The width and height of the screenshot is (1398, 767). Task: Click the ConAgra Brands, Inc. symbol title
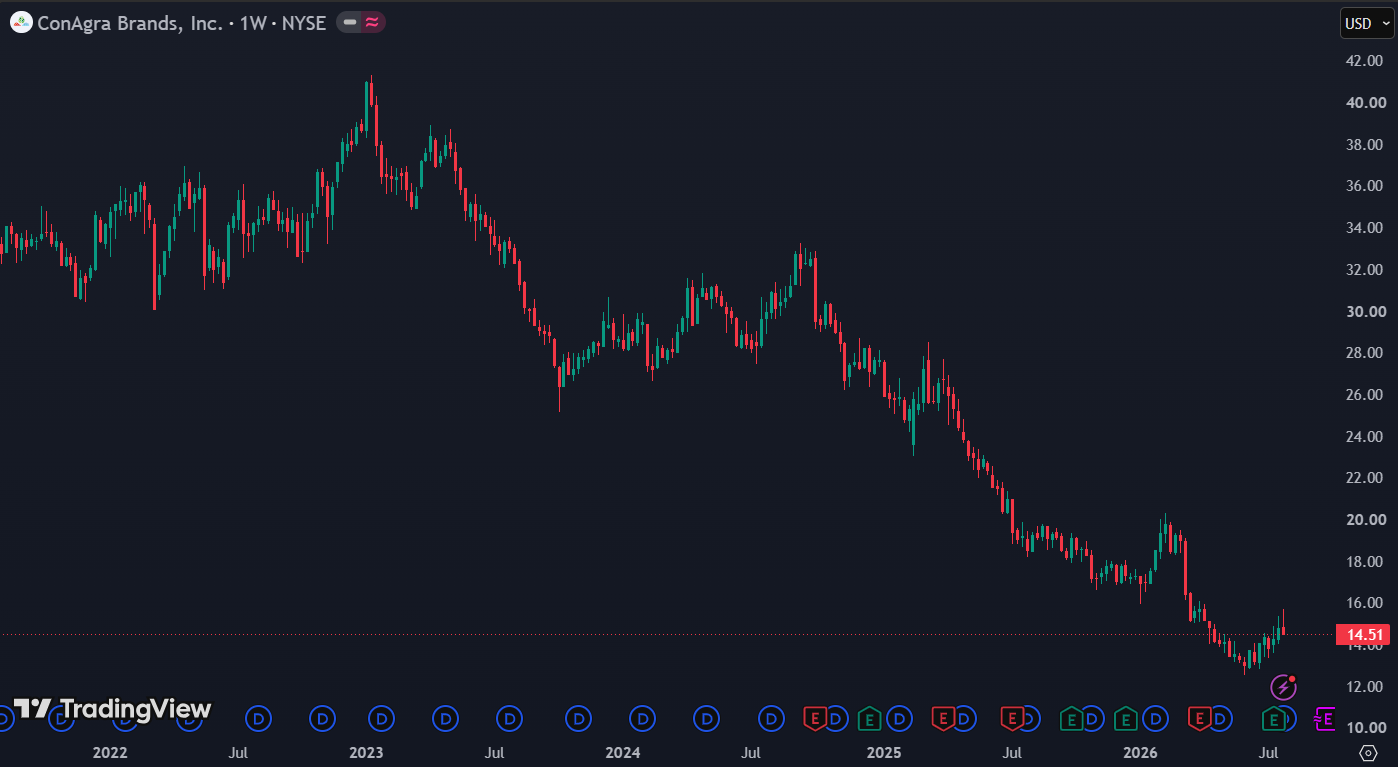[x=130, y=22]
